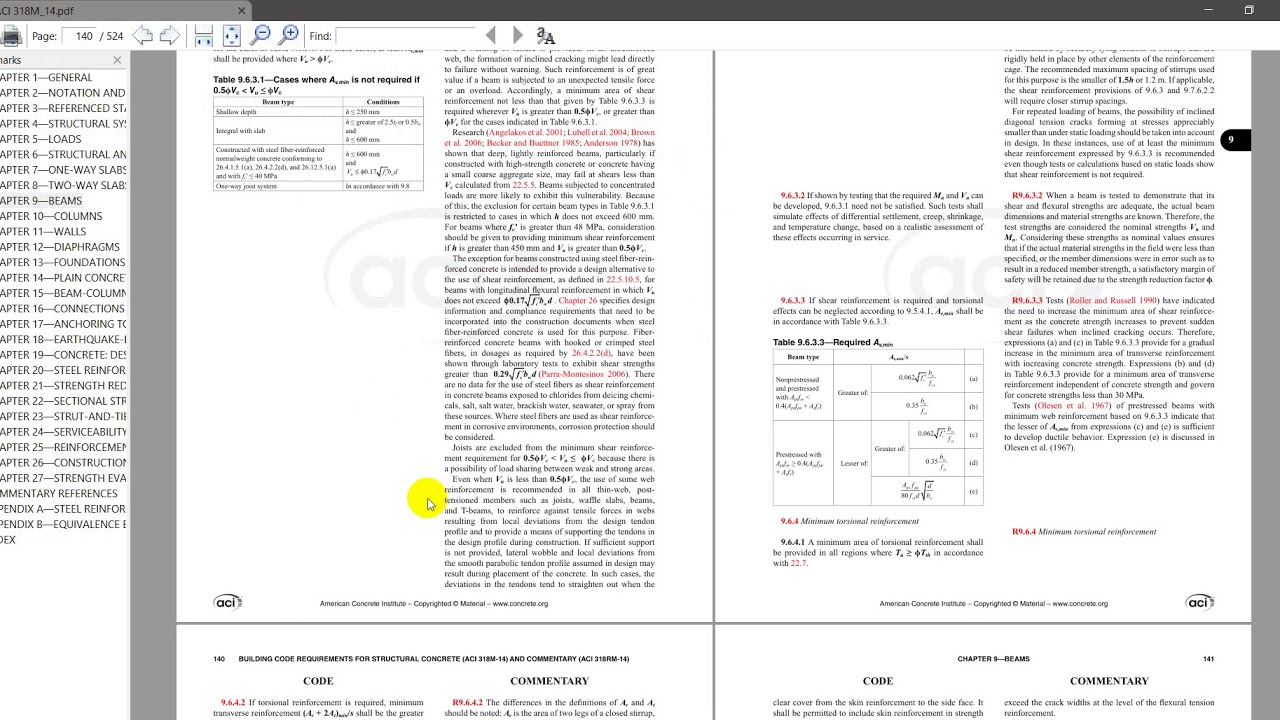The width and height of the screenshot is (1280, 720).
Task: Follow the red 26.4.2.2(d) link
Action: click(590, 353)
